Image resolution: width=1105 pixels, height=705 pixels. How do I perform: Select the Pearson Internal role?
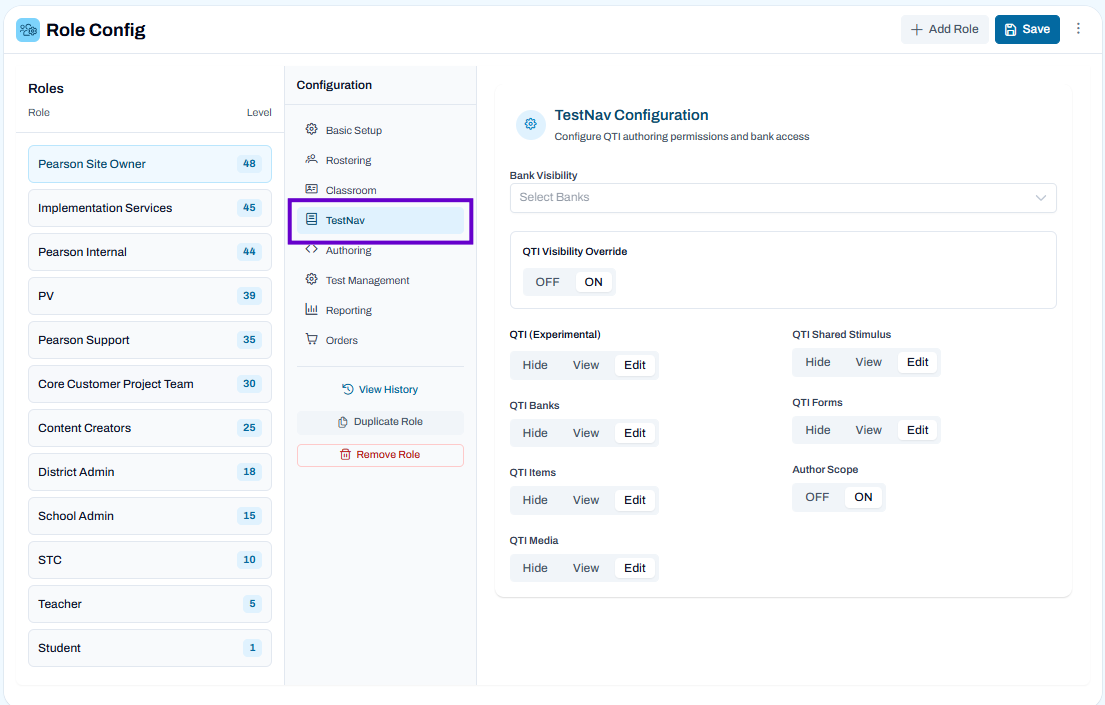click(x=149, y=252)
